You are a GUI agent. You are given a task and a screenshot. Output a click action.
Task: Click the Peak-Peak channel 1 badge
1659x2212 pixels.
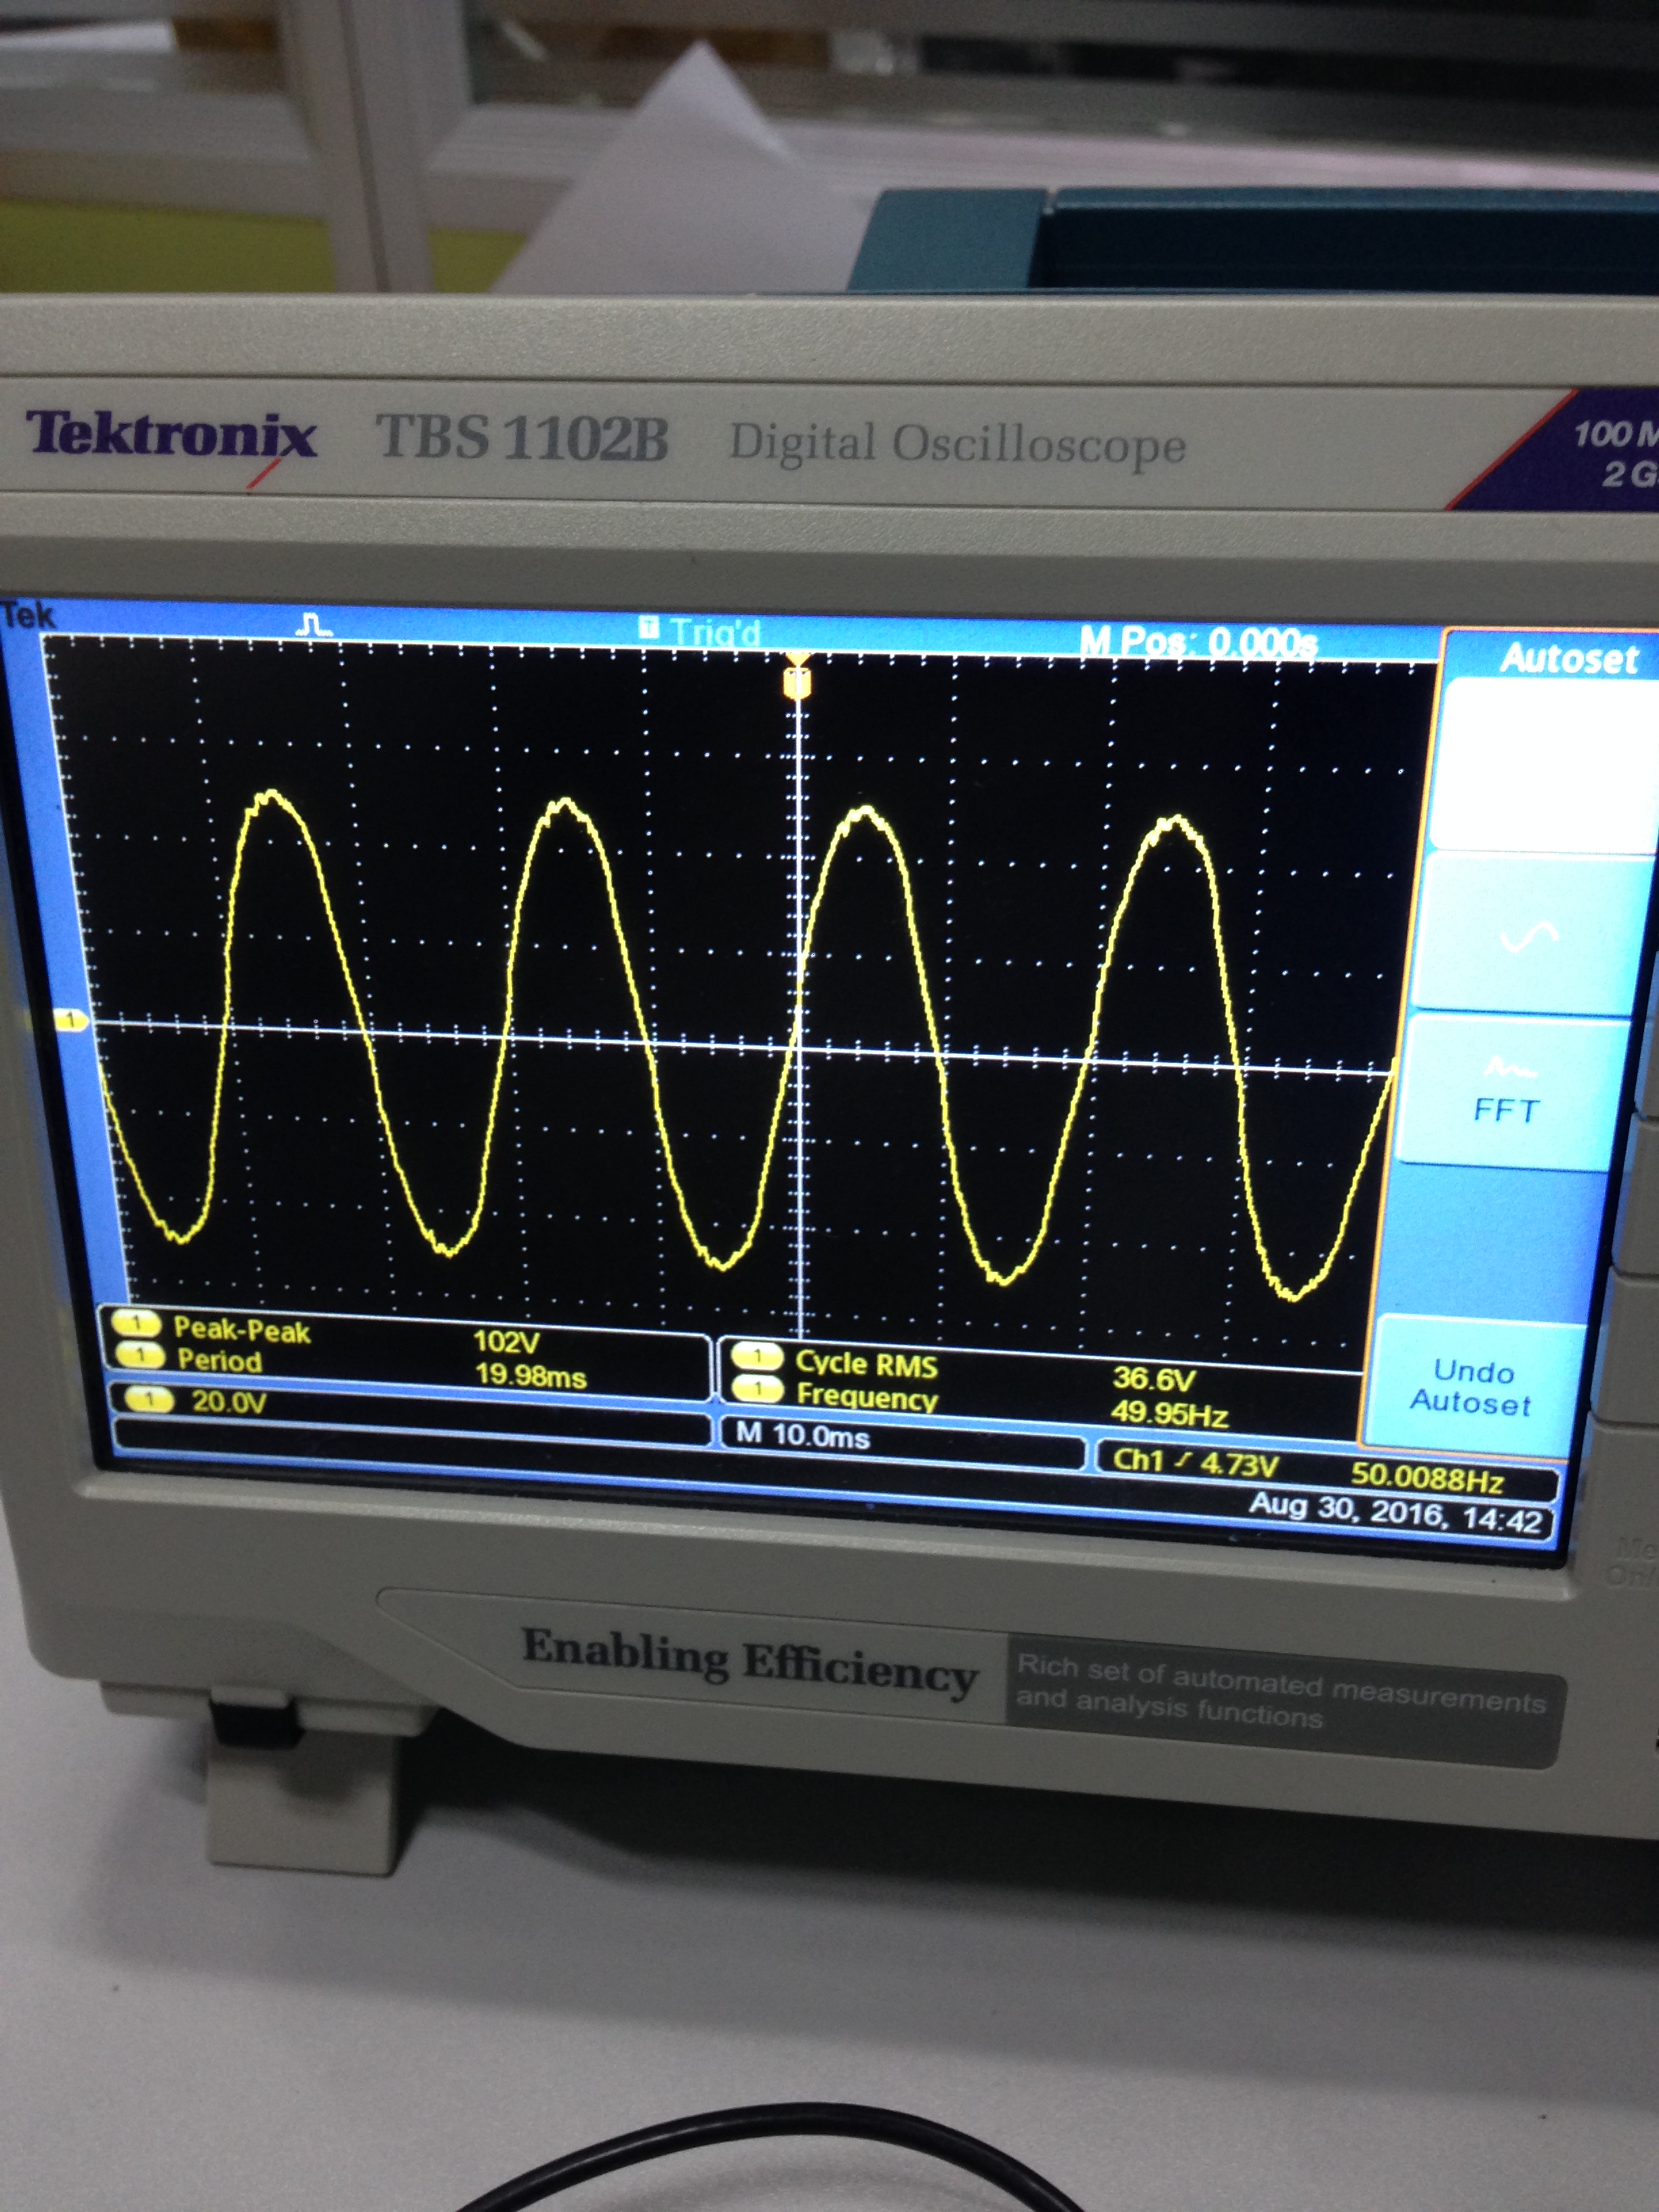[x=136, y=1324]
